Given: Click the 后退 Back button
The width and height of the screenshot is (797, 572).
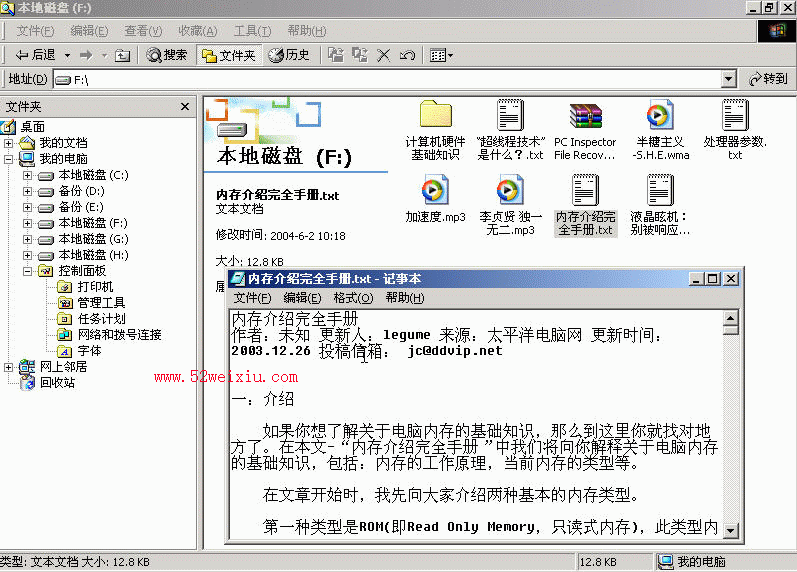Looking at the screenshot, I should click(x=36, y=55).
